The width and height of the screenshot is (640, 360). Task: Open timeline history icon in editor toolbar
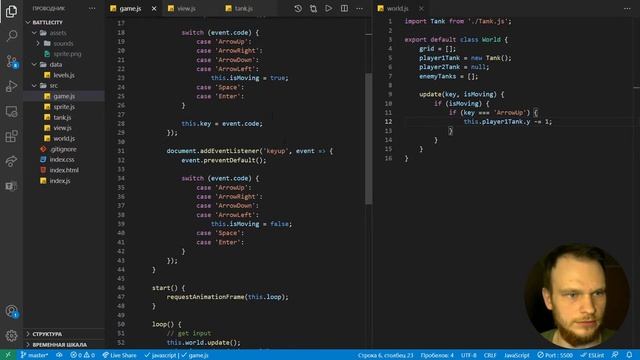298,8
